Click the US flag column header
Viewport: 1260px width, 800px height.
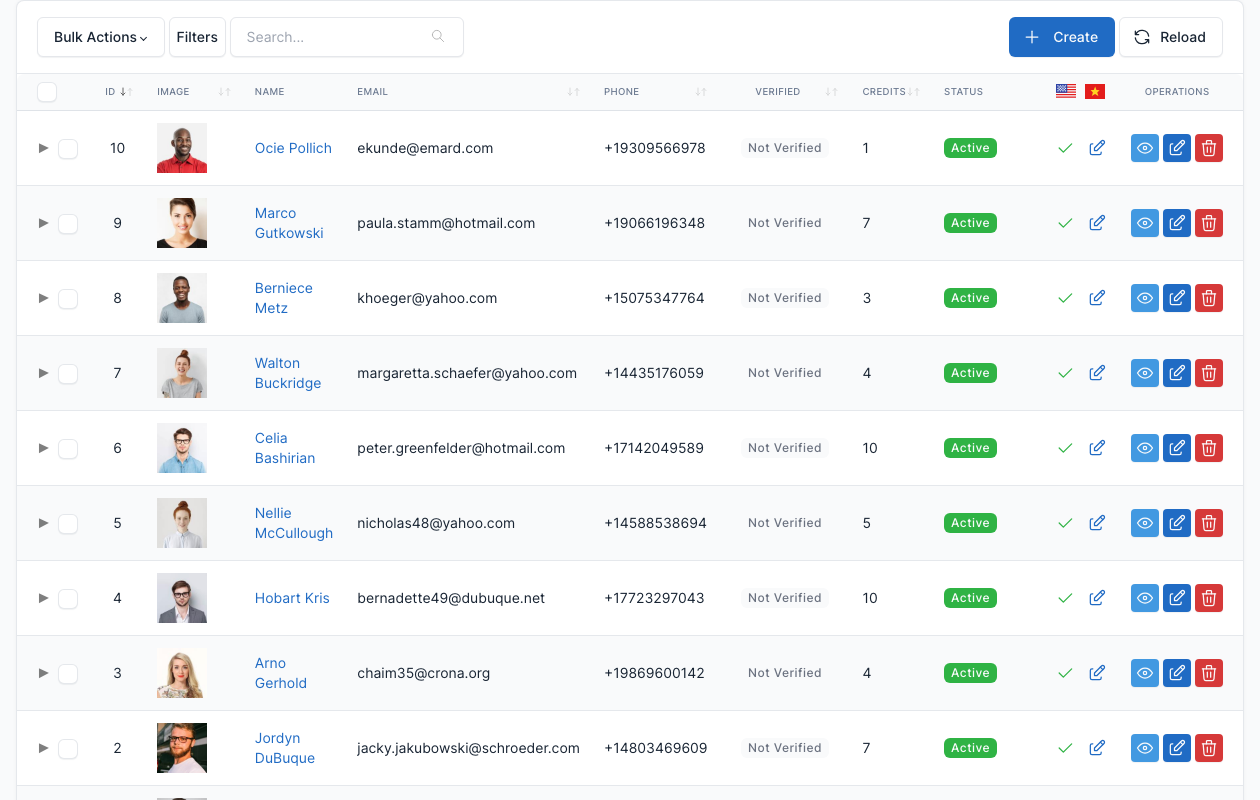[x=1066, y=91]
